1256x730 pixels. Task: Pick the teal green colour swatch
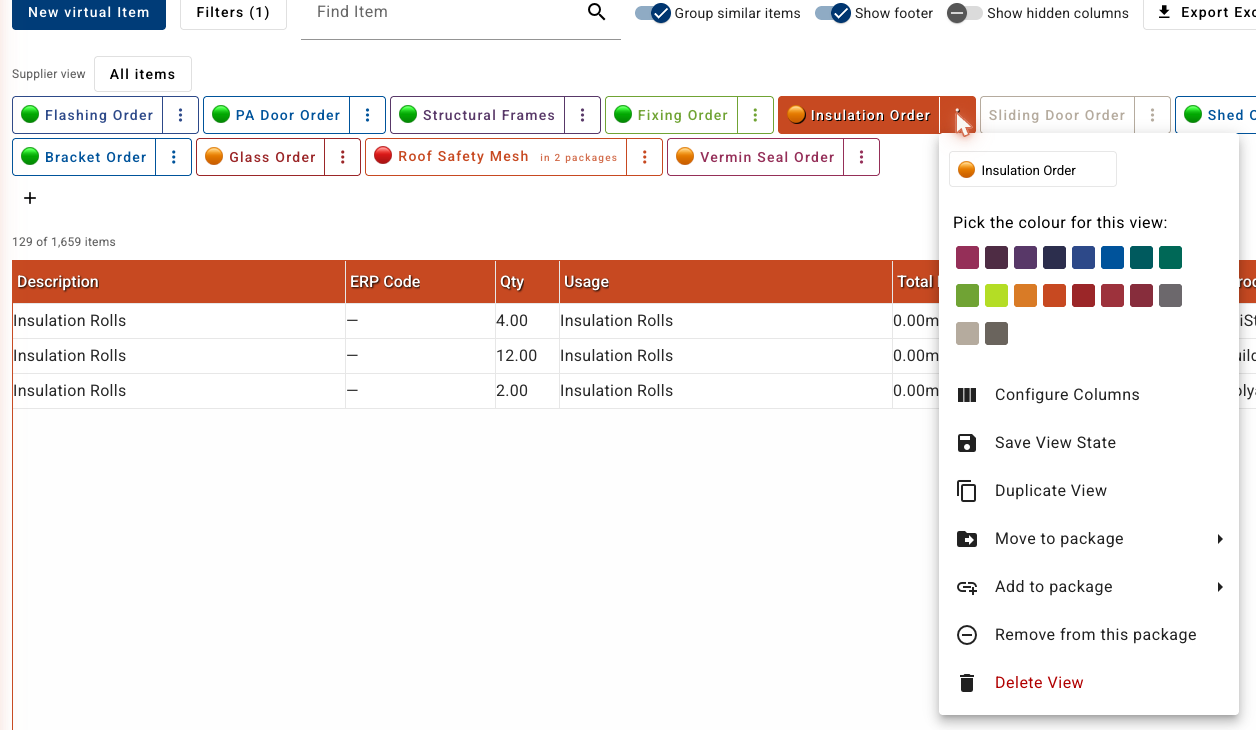(x=1170, y=258)
